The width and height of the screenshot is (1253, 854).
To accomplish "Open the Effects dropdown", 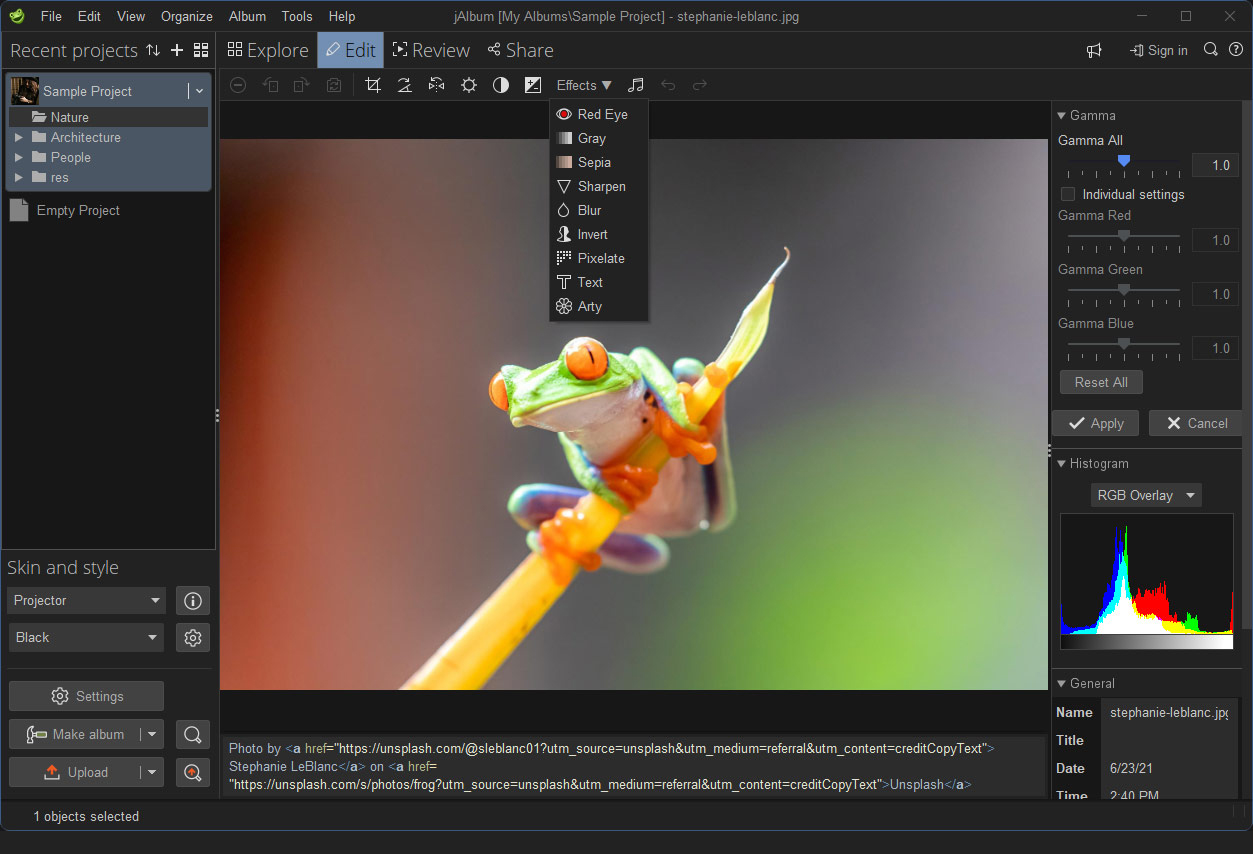I will pos(584,85).
